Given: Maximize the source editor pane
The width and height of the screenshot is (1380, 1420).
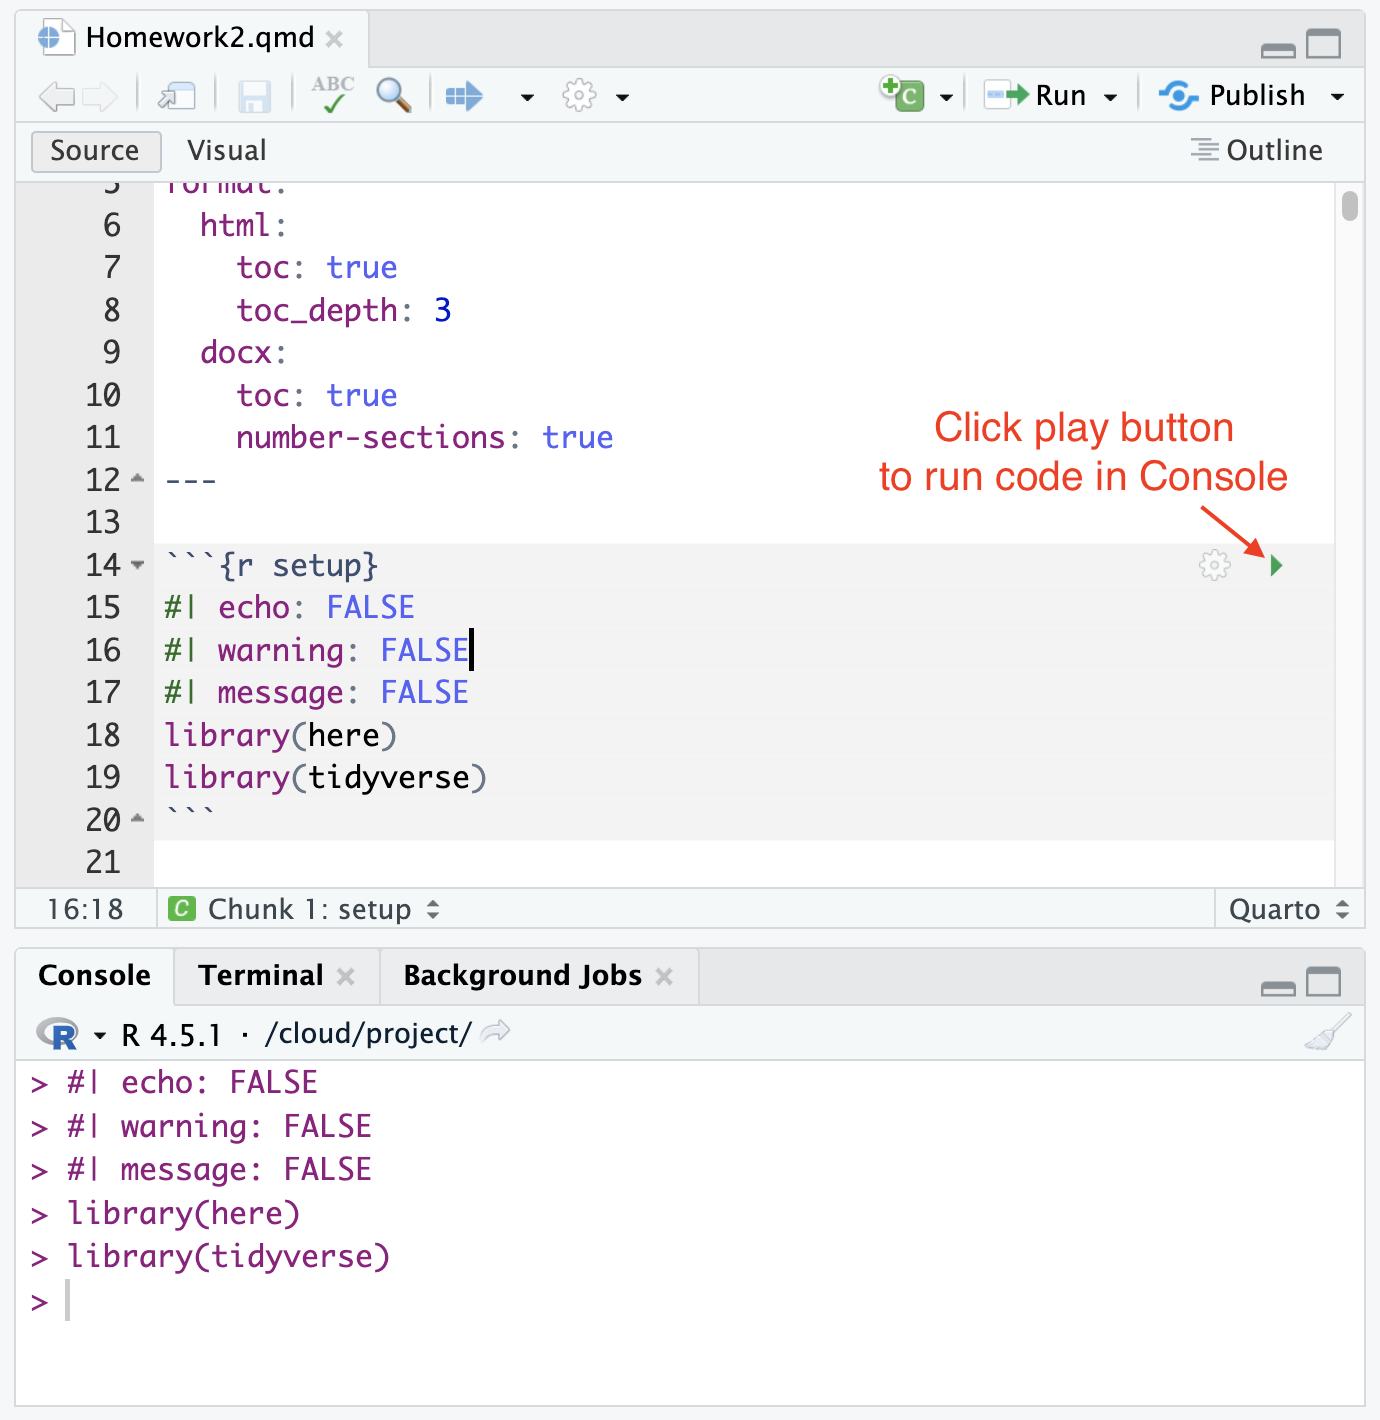Looking at the screenshot, I should pyautogui.click(x=1324, y=45).
